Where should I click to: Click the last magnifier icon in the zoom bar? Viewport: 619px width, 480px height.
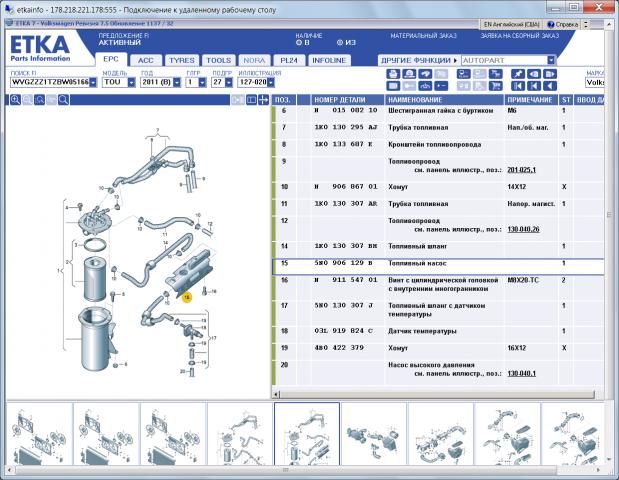click(64, 100)
